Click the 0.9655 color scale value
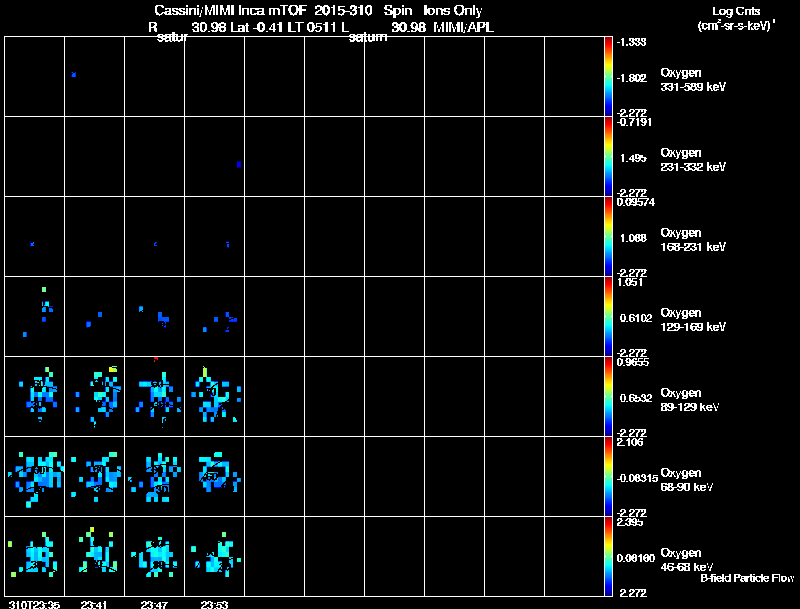800x609 pixels. point(633,363)
